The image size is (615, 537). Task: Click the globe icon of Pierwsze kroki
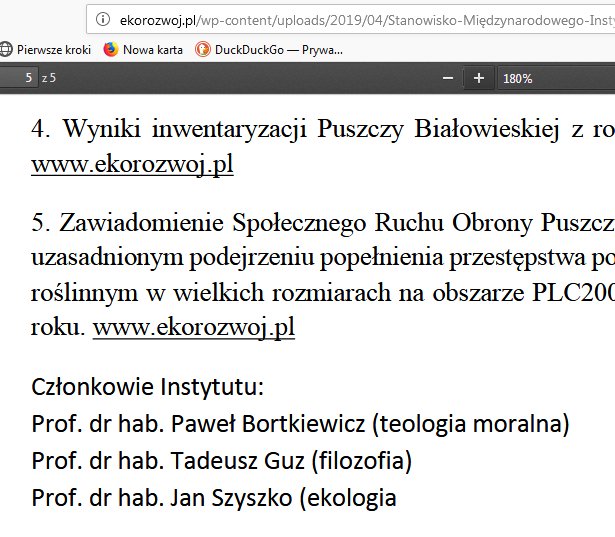[6, 49]
